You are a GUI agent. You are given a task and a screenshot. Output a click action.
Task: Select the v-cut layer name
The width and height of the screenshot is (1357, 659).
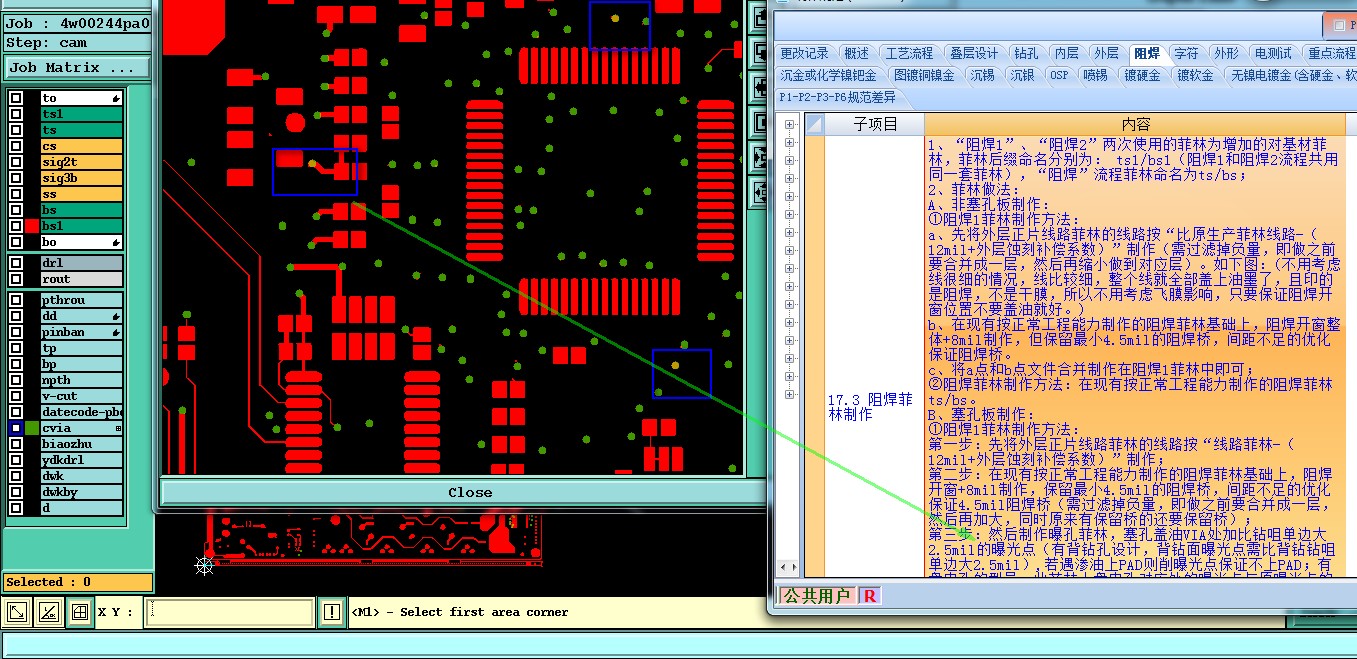[81, 396]
